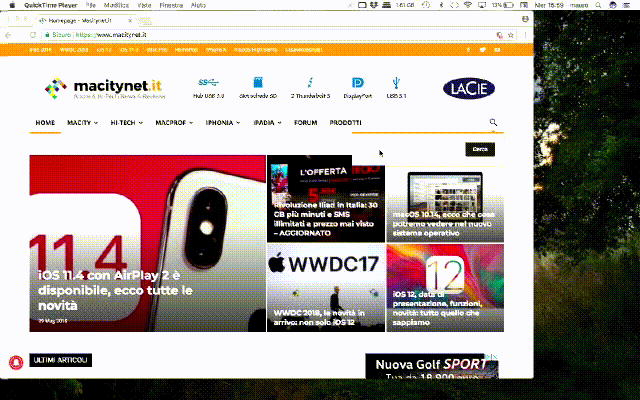The image size is (640, 400).
Task: Open the Vista menu
Action: click(144, 5)
